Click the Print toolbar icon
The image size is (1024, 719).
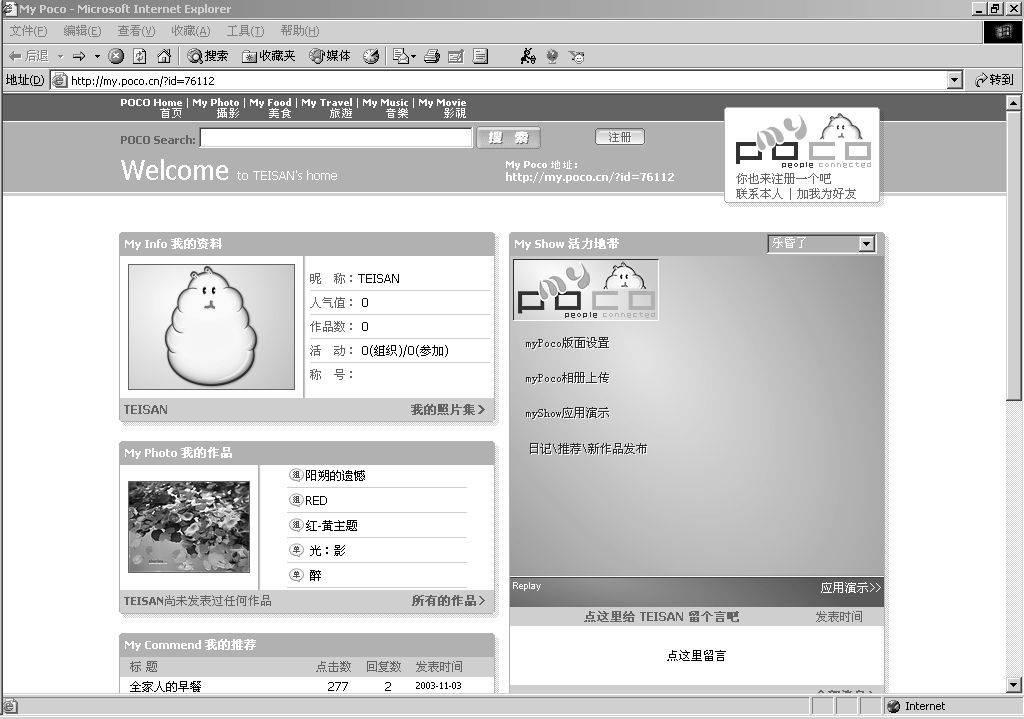click(x=432, y=57)
